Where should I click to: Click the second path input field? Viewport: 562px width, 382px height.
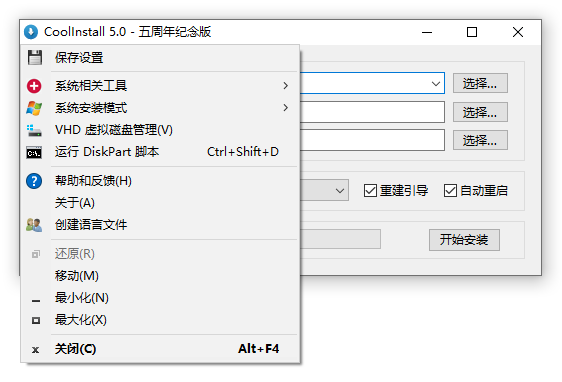tap(372, 112)
